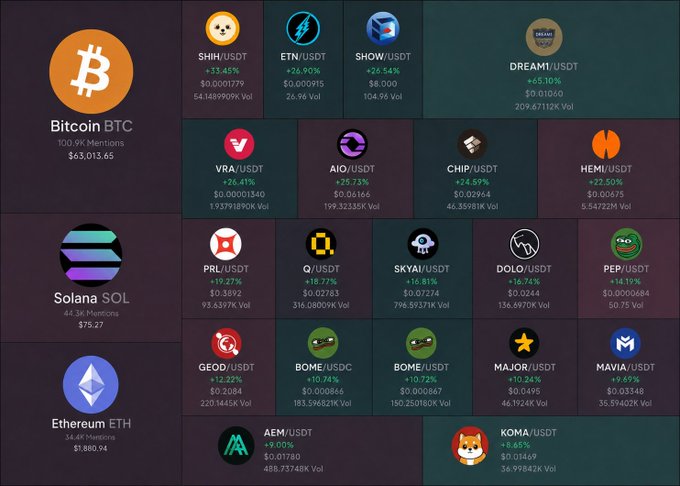
Task: Click the MAJOR/USDT pair name
Action: coord(524,368)
